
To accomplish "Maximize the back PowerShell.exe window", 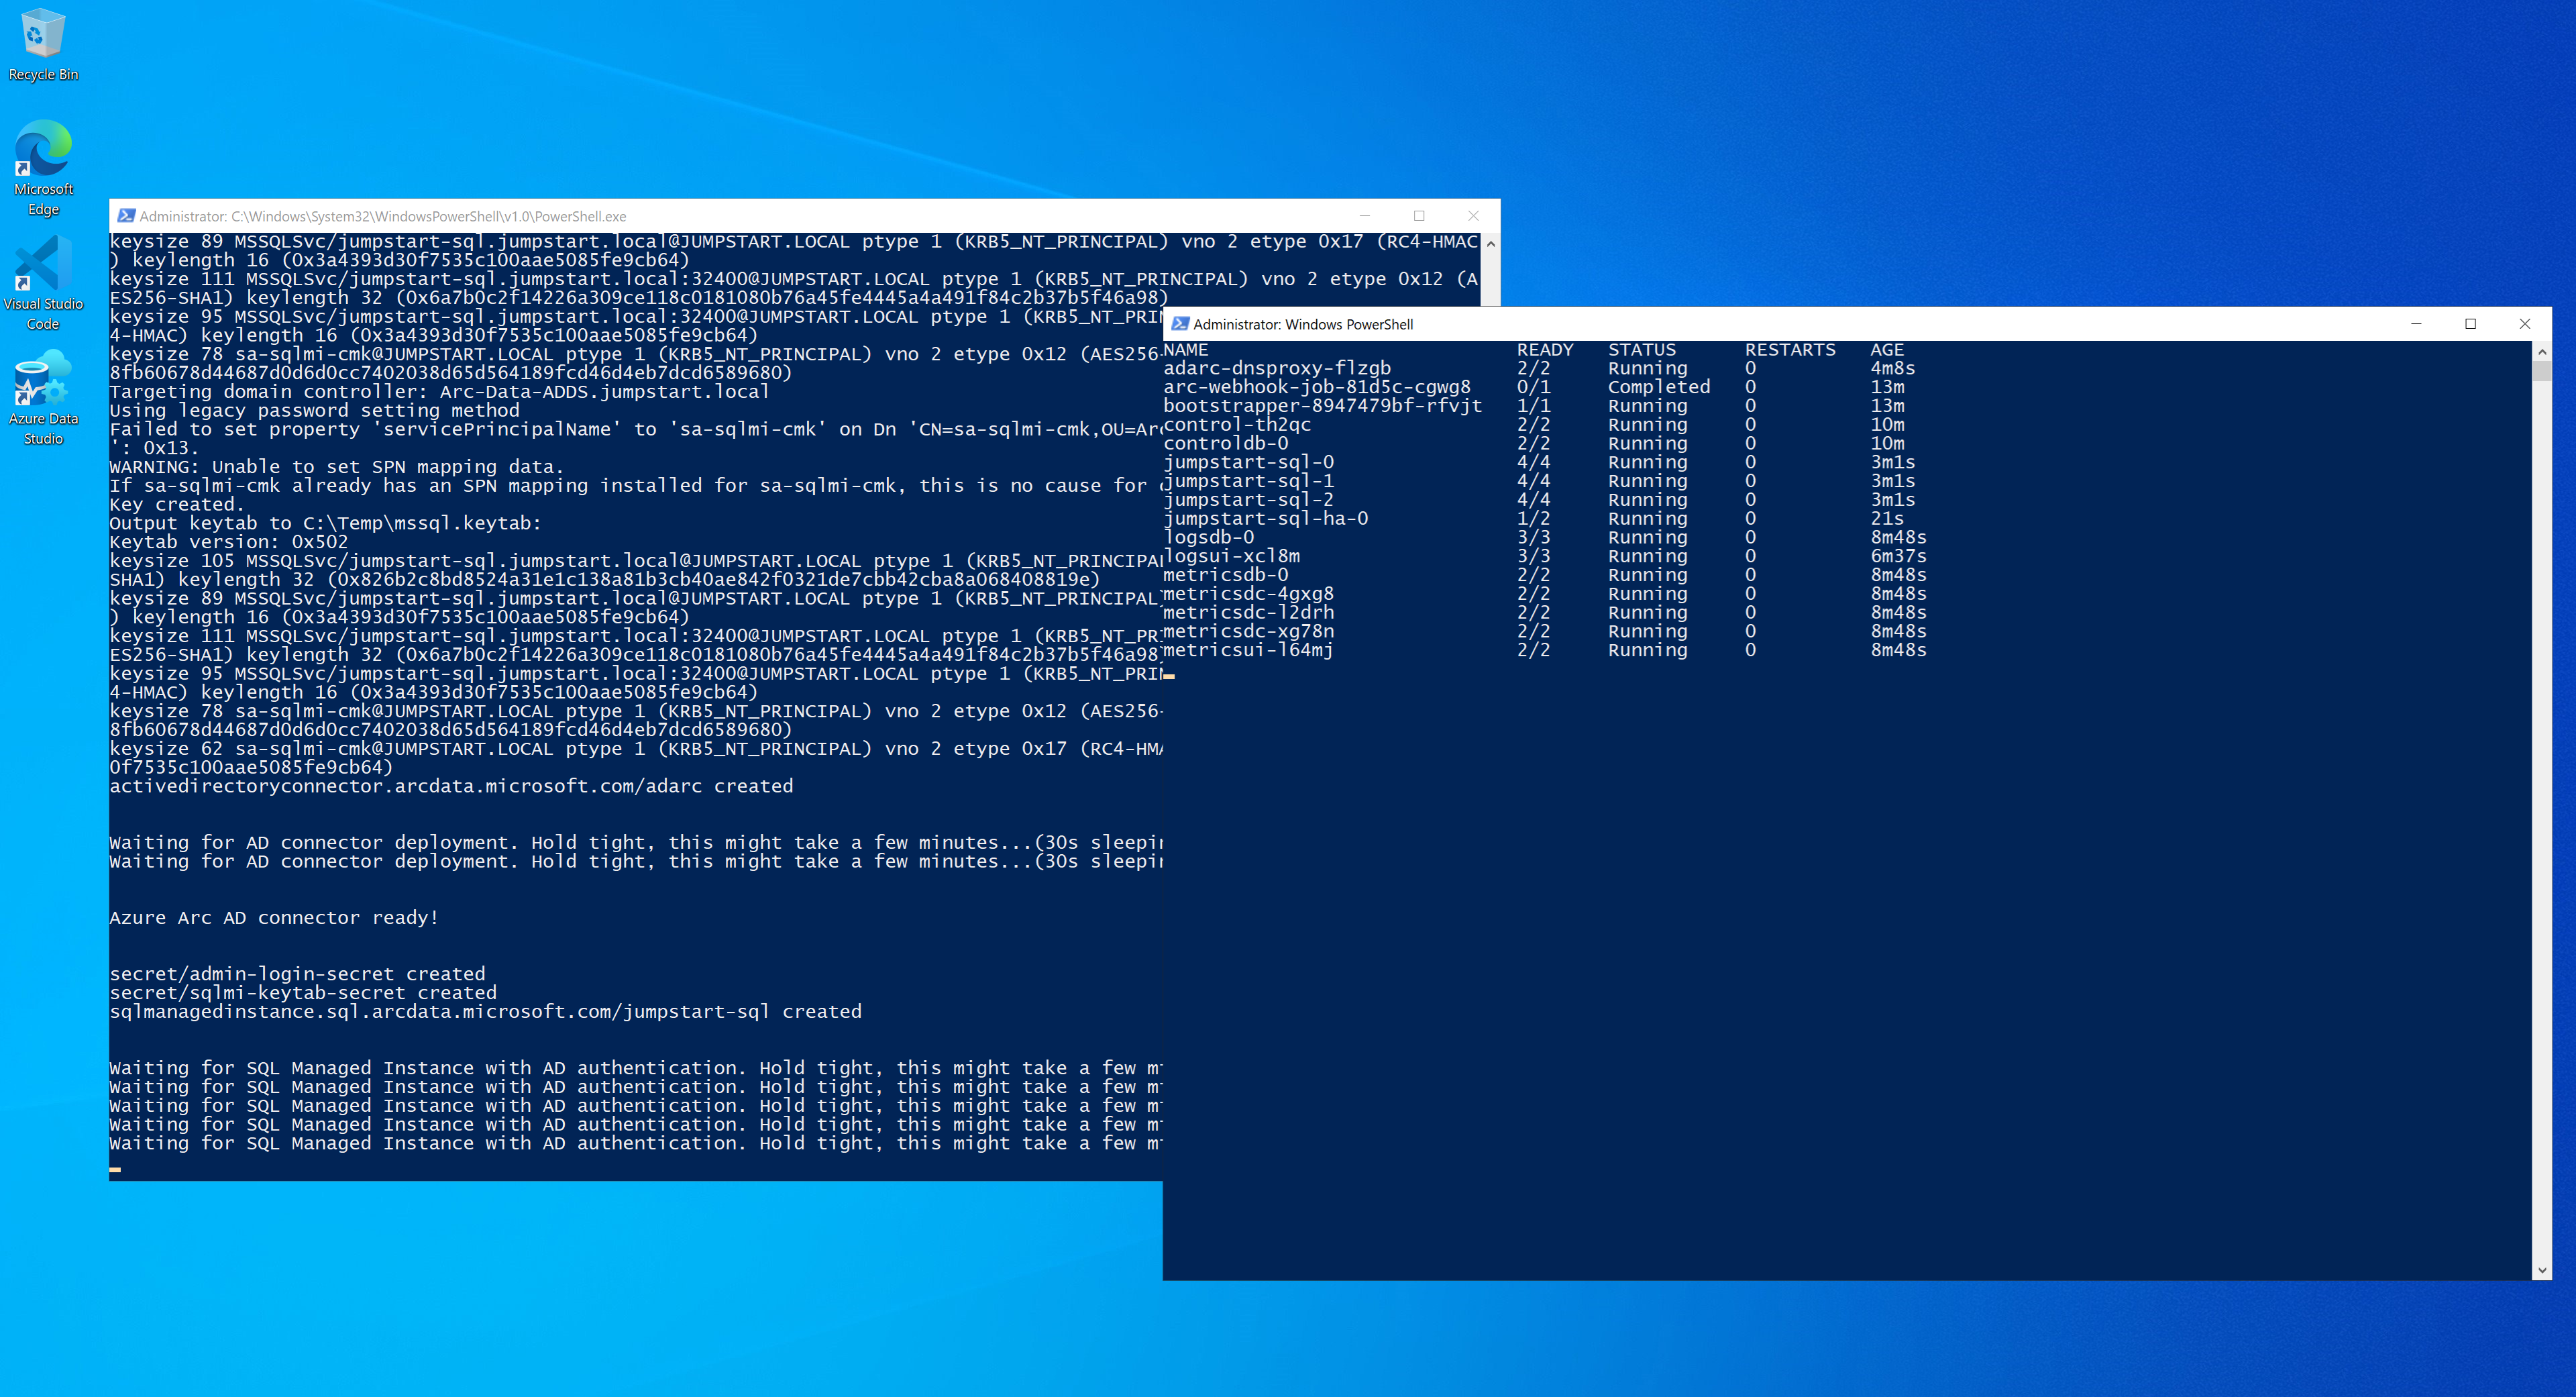I will point(1419,216).
